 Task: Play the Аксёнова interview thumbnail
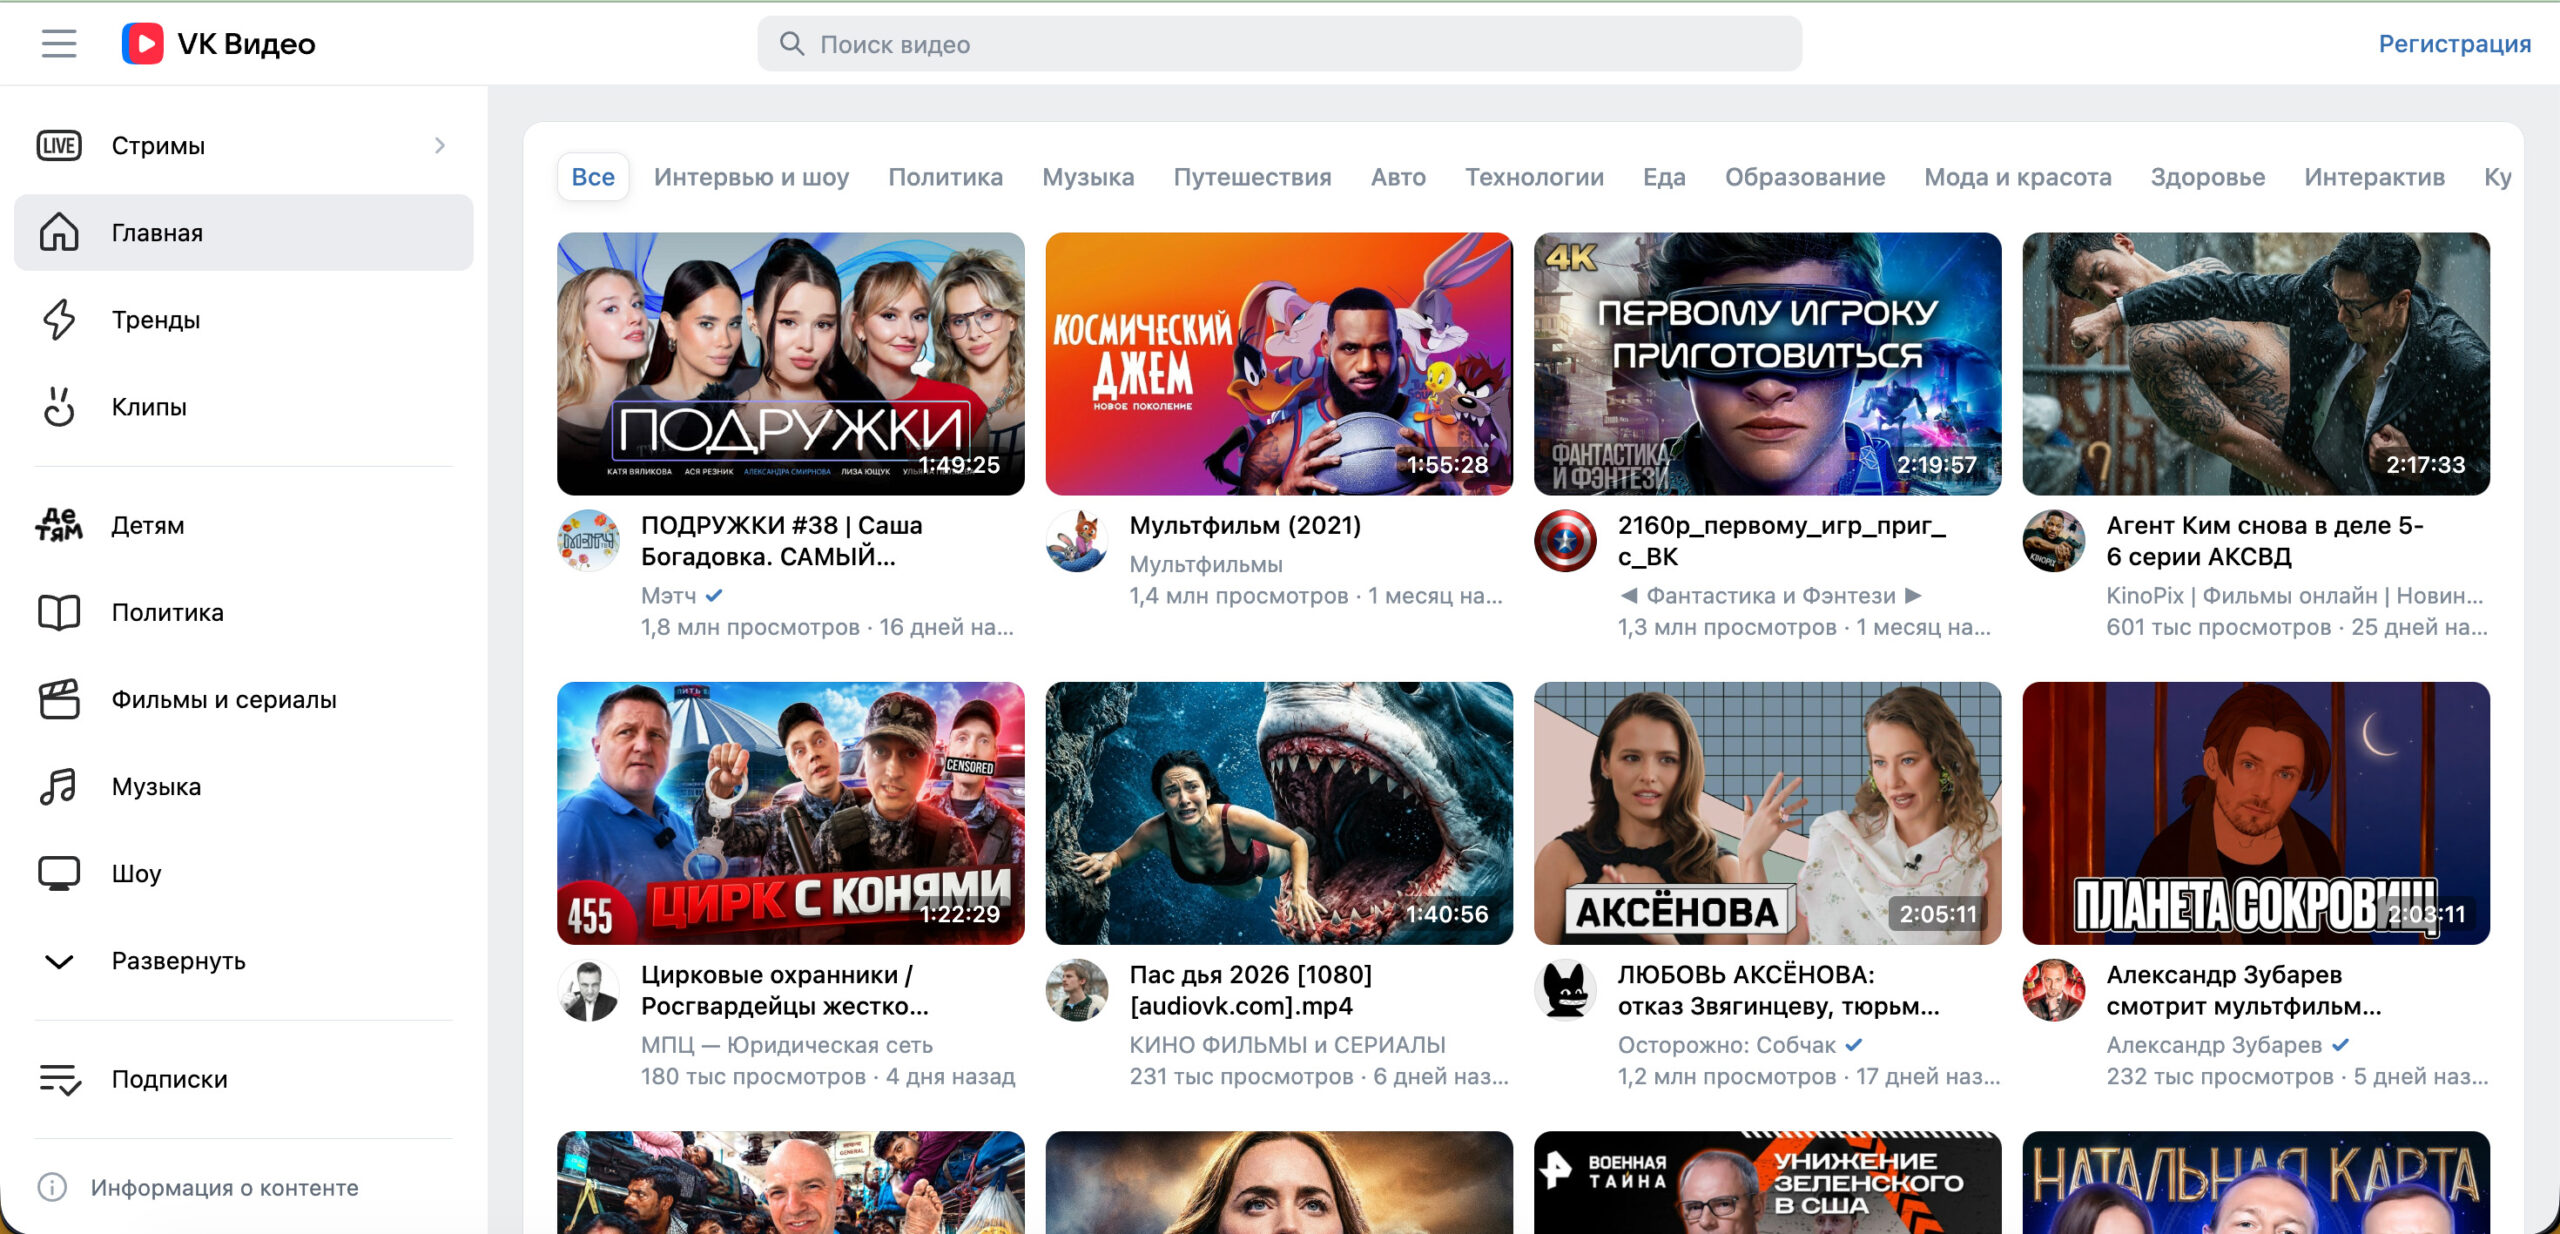(x=1768, y=813)
